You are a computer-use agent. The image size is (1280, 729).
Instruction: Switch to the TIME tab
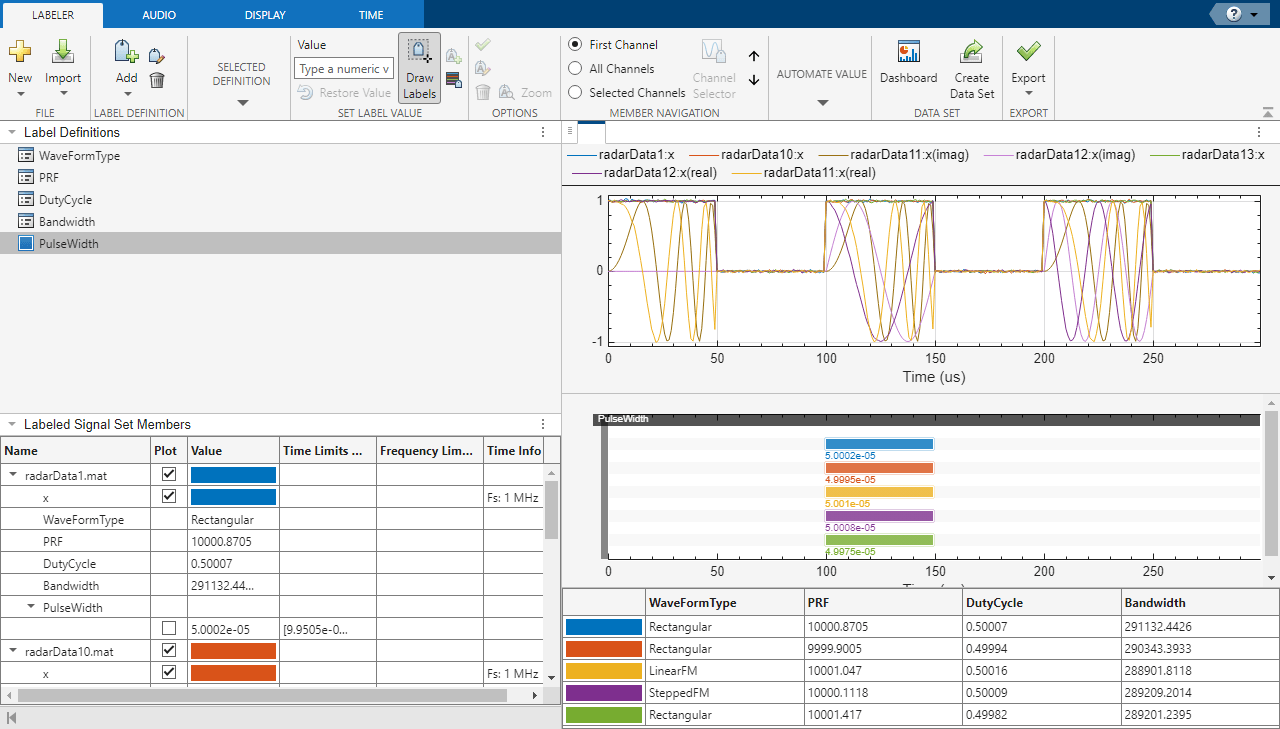(x=371, y=15)
